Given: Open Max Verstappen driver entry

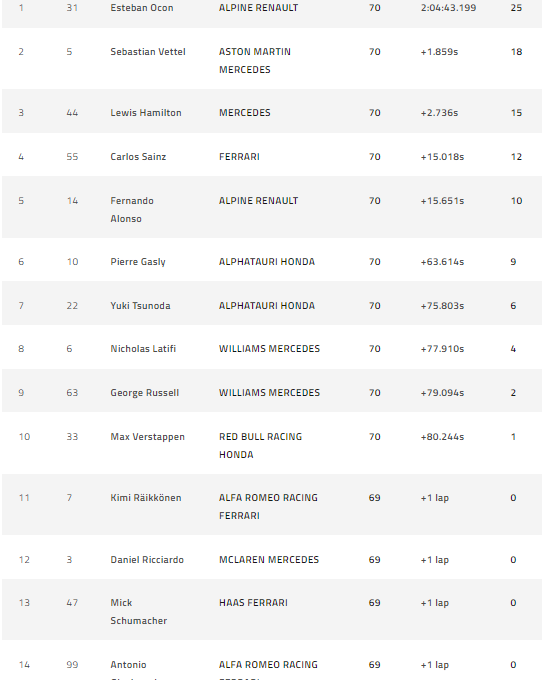Looking at the screenshot, I should 147,437.
